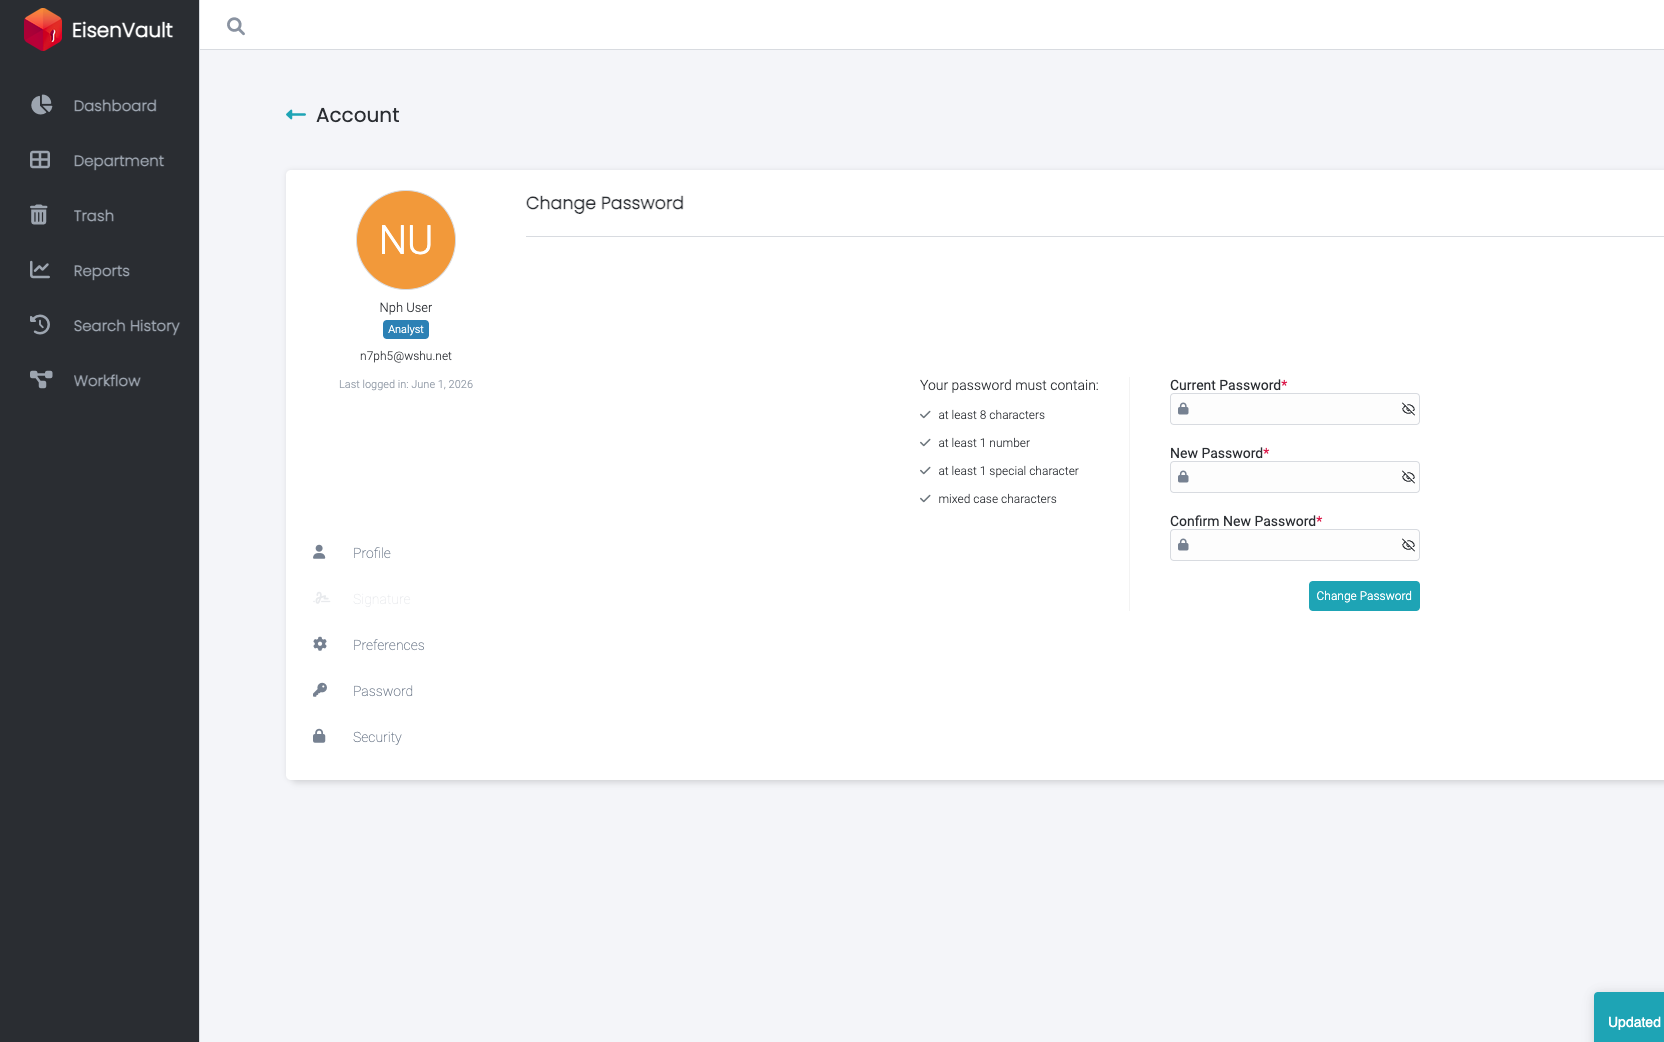
Task: Click the Change Password heading
Action: 605,203
